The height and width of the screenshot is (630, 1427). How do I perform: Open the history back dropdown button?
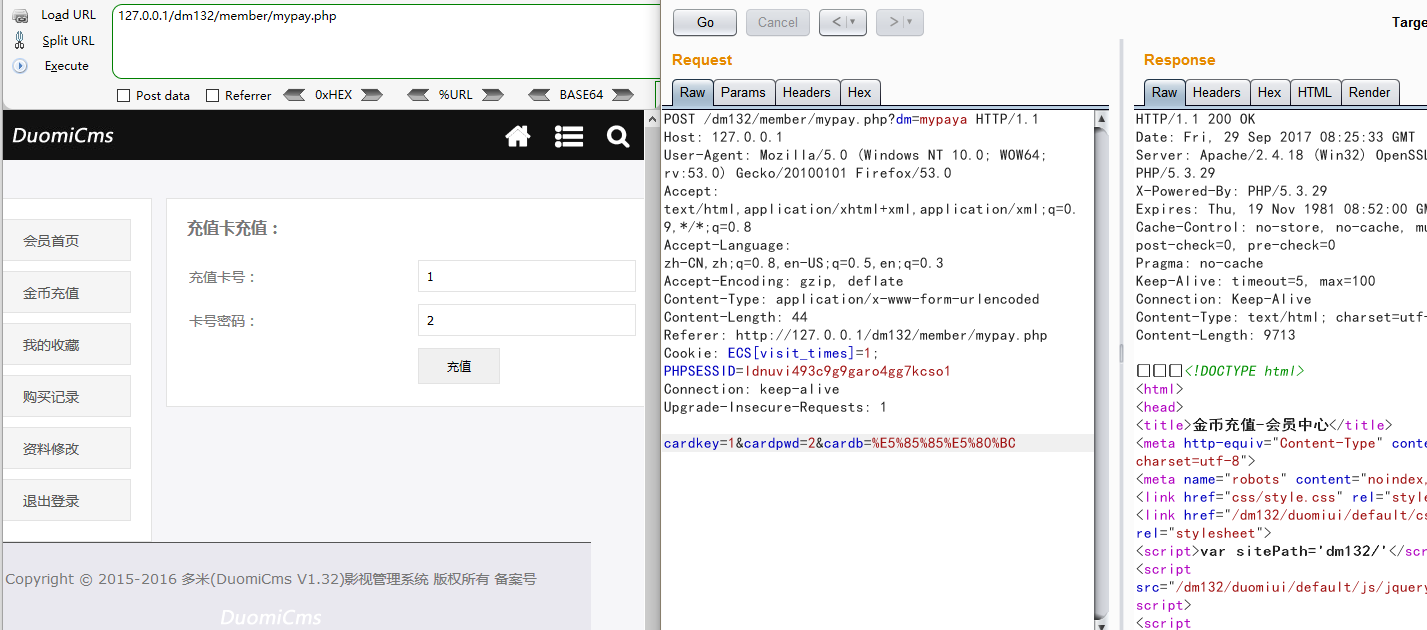click(843, 23)
